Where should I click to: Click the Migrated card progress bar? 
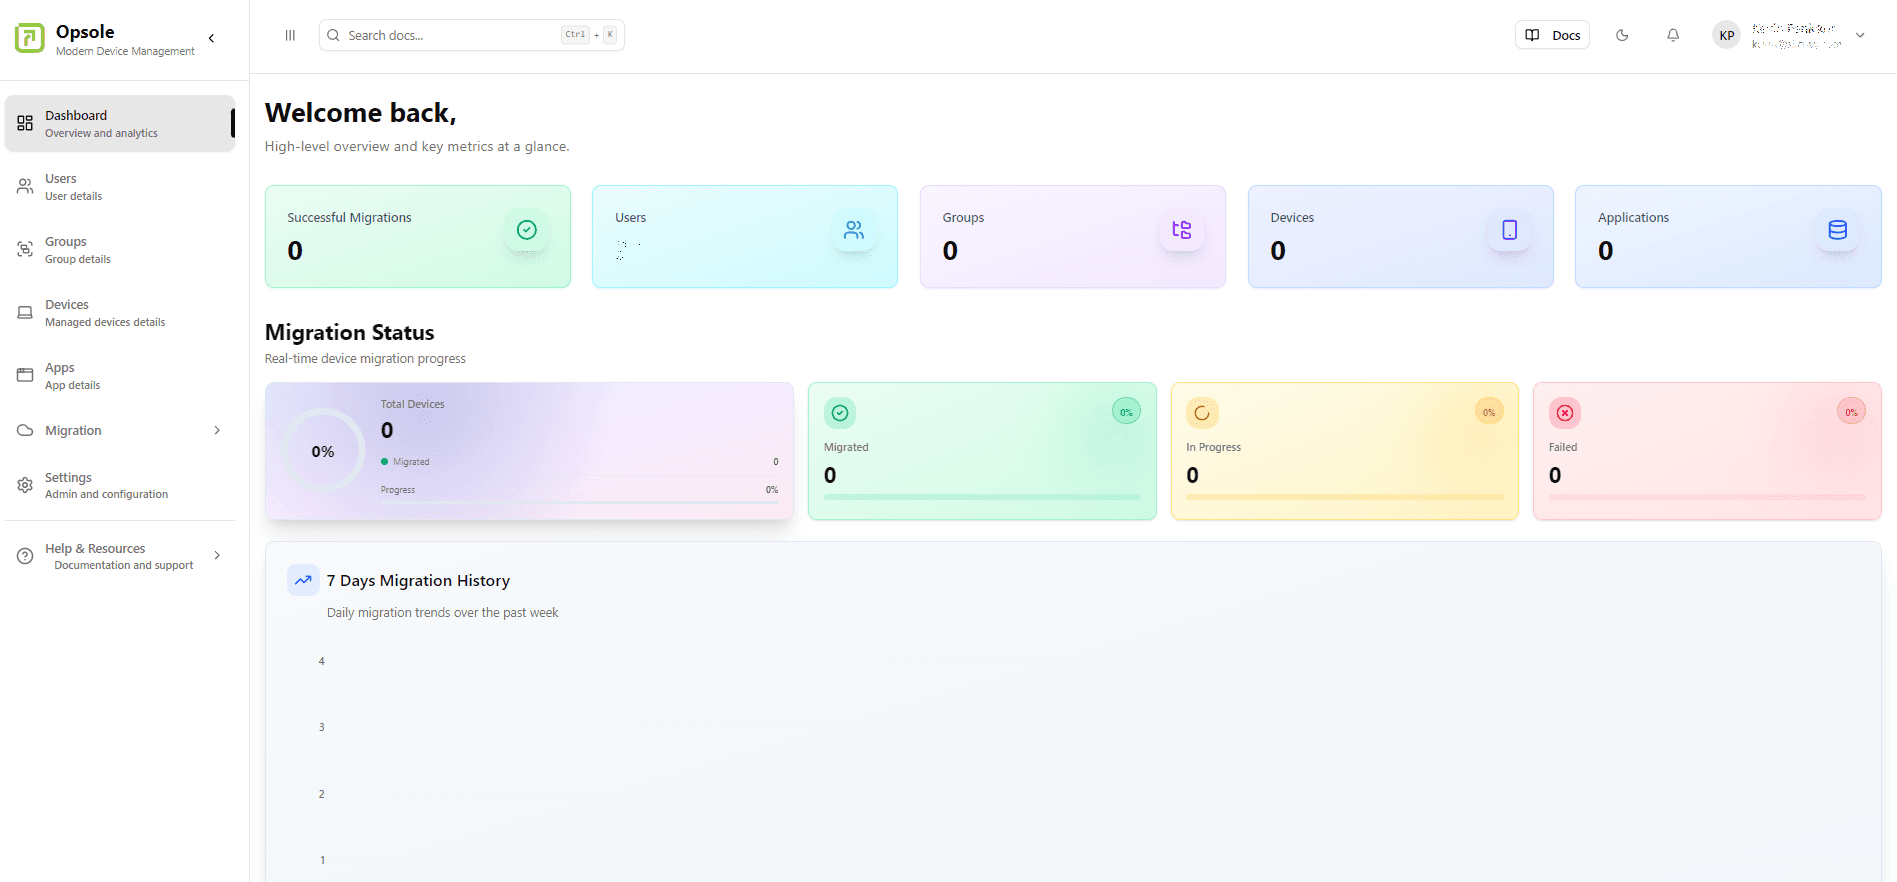pos(982,497)
